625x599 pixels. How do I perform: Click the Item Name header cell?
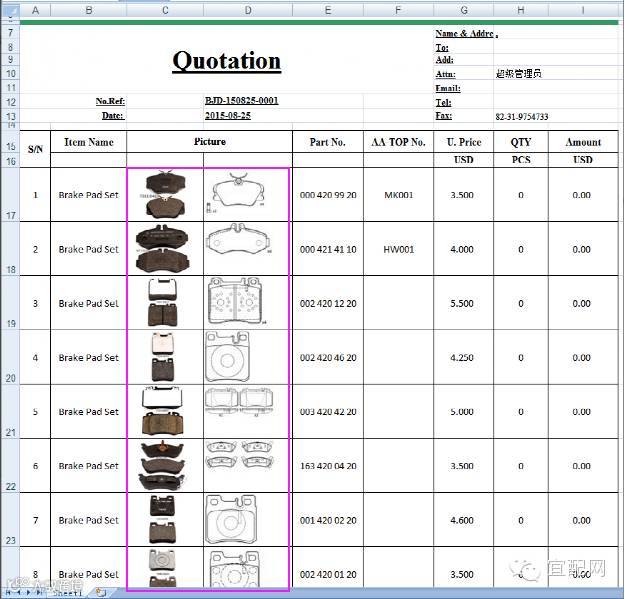click(88, 142)
